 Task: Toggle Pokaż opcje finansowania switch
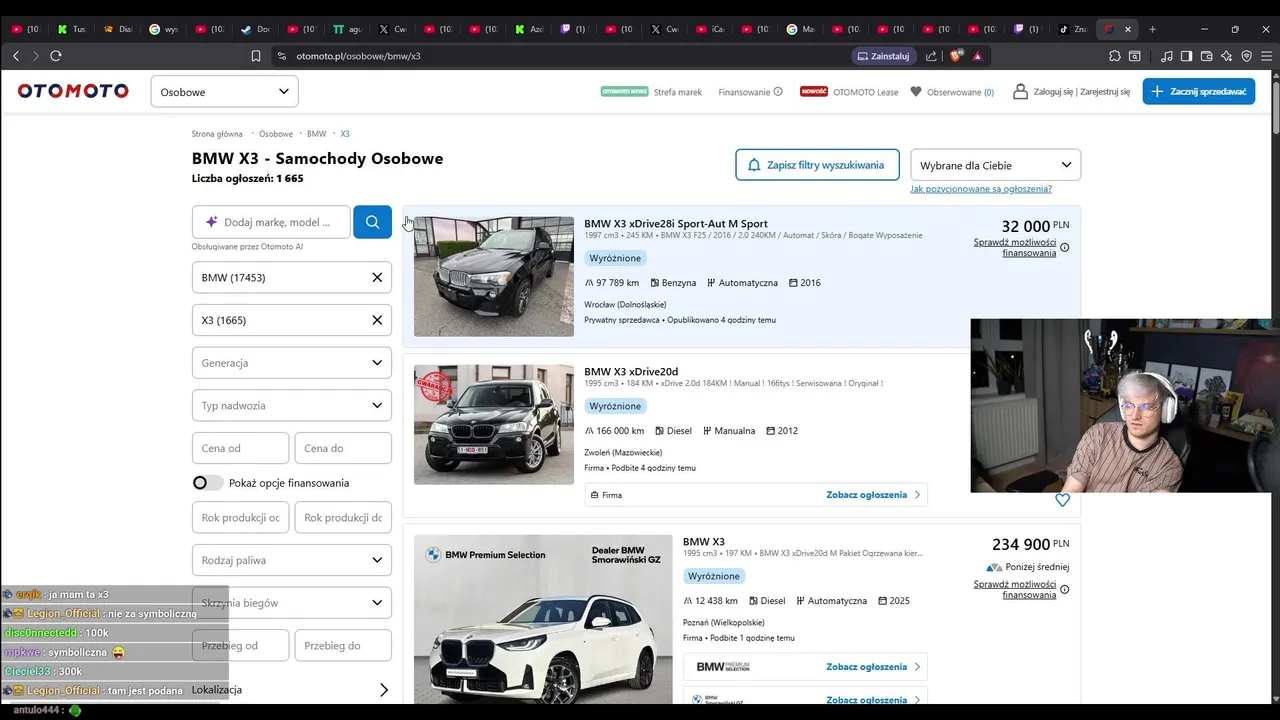207,483
